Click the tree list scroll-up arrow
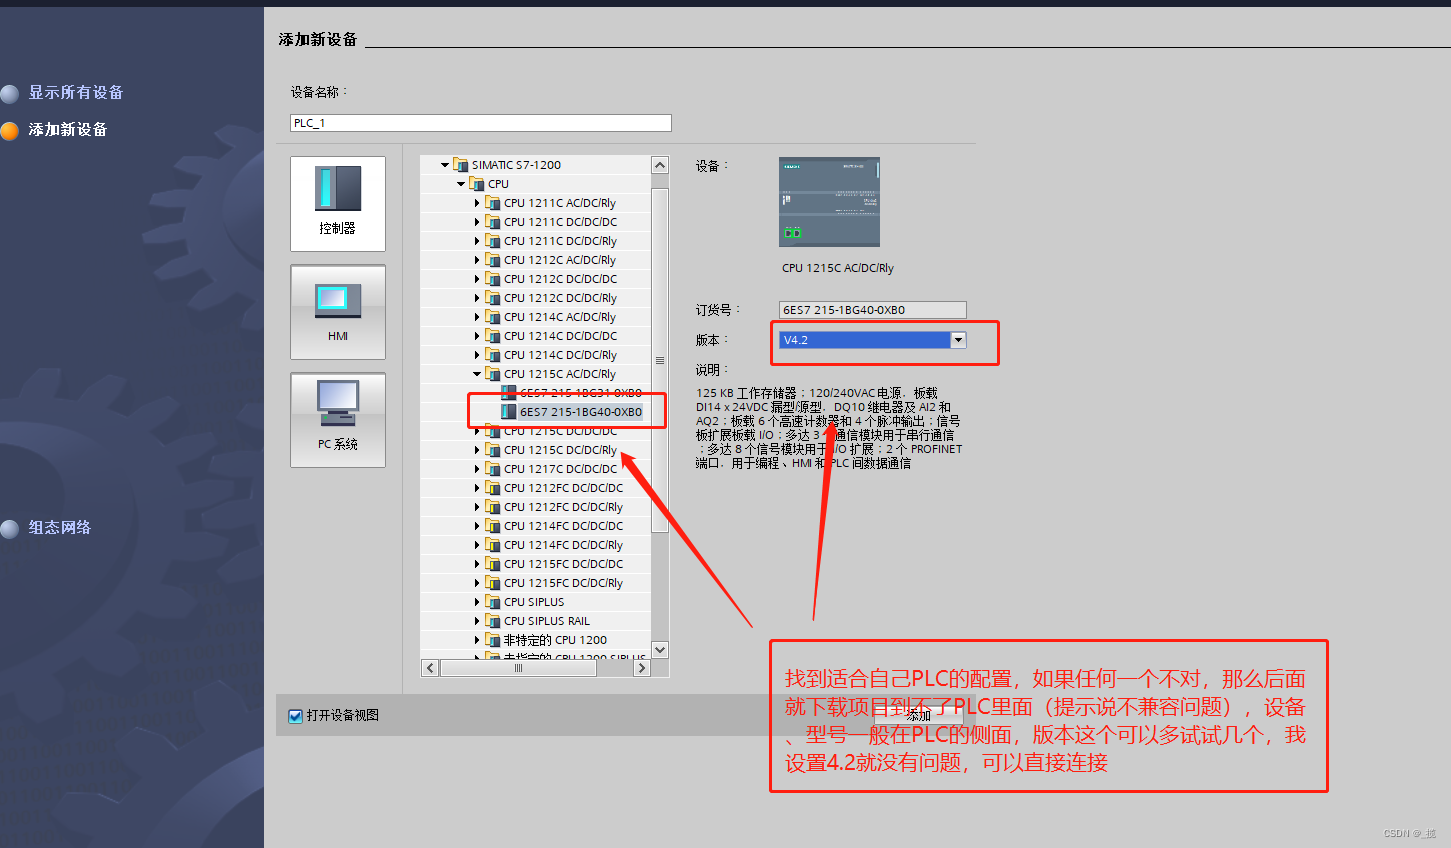 click(x=660, y=165)
